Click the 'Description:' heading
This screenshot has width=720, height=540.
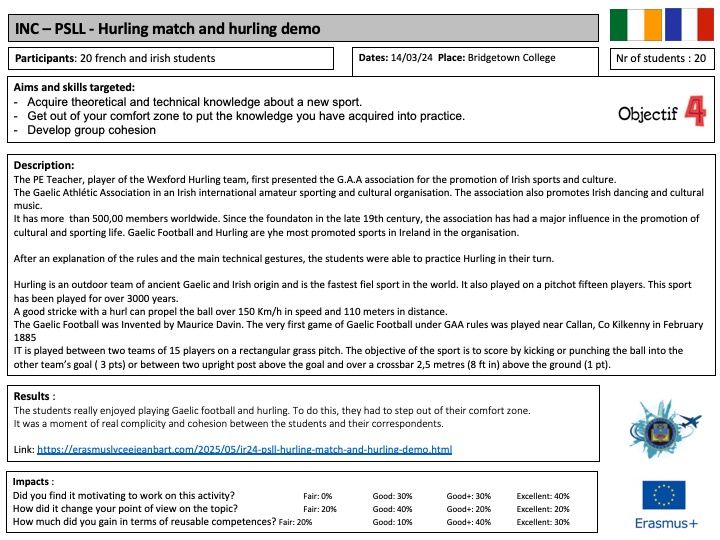tap(44, 165)
